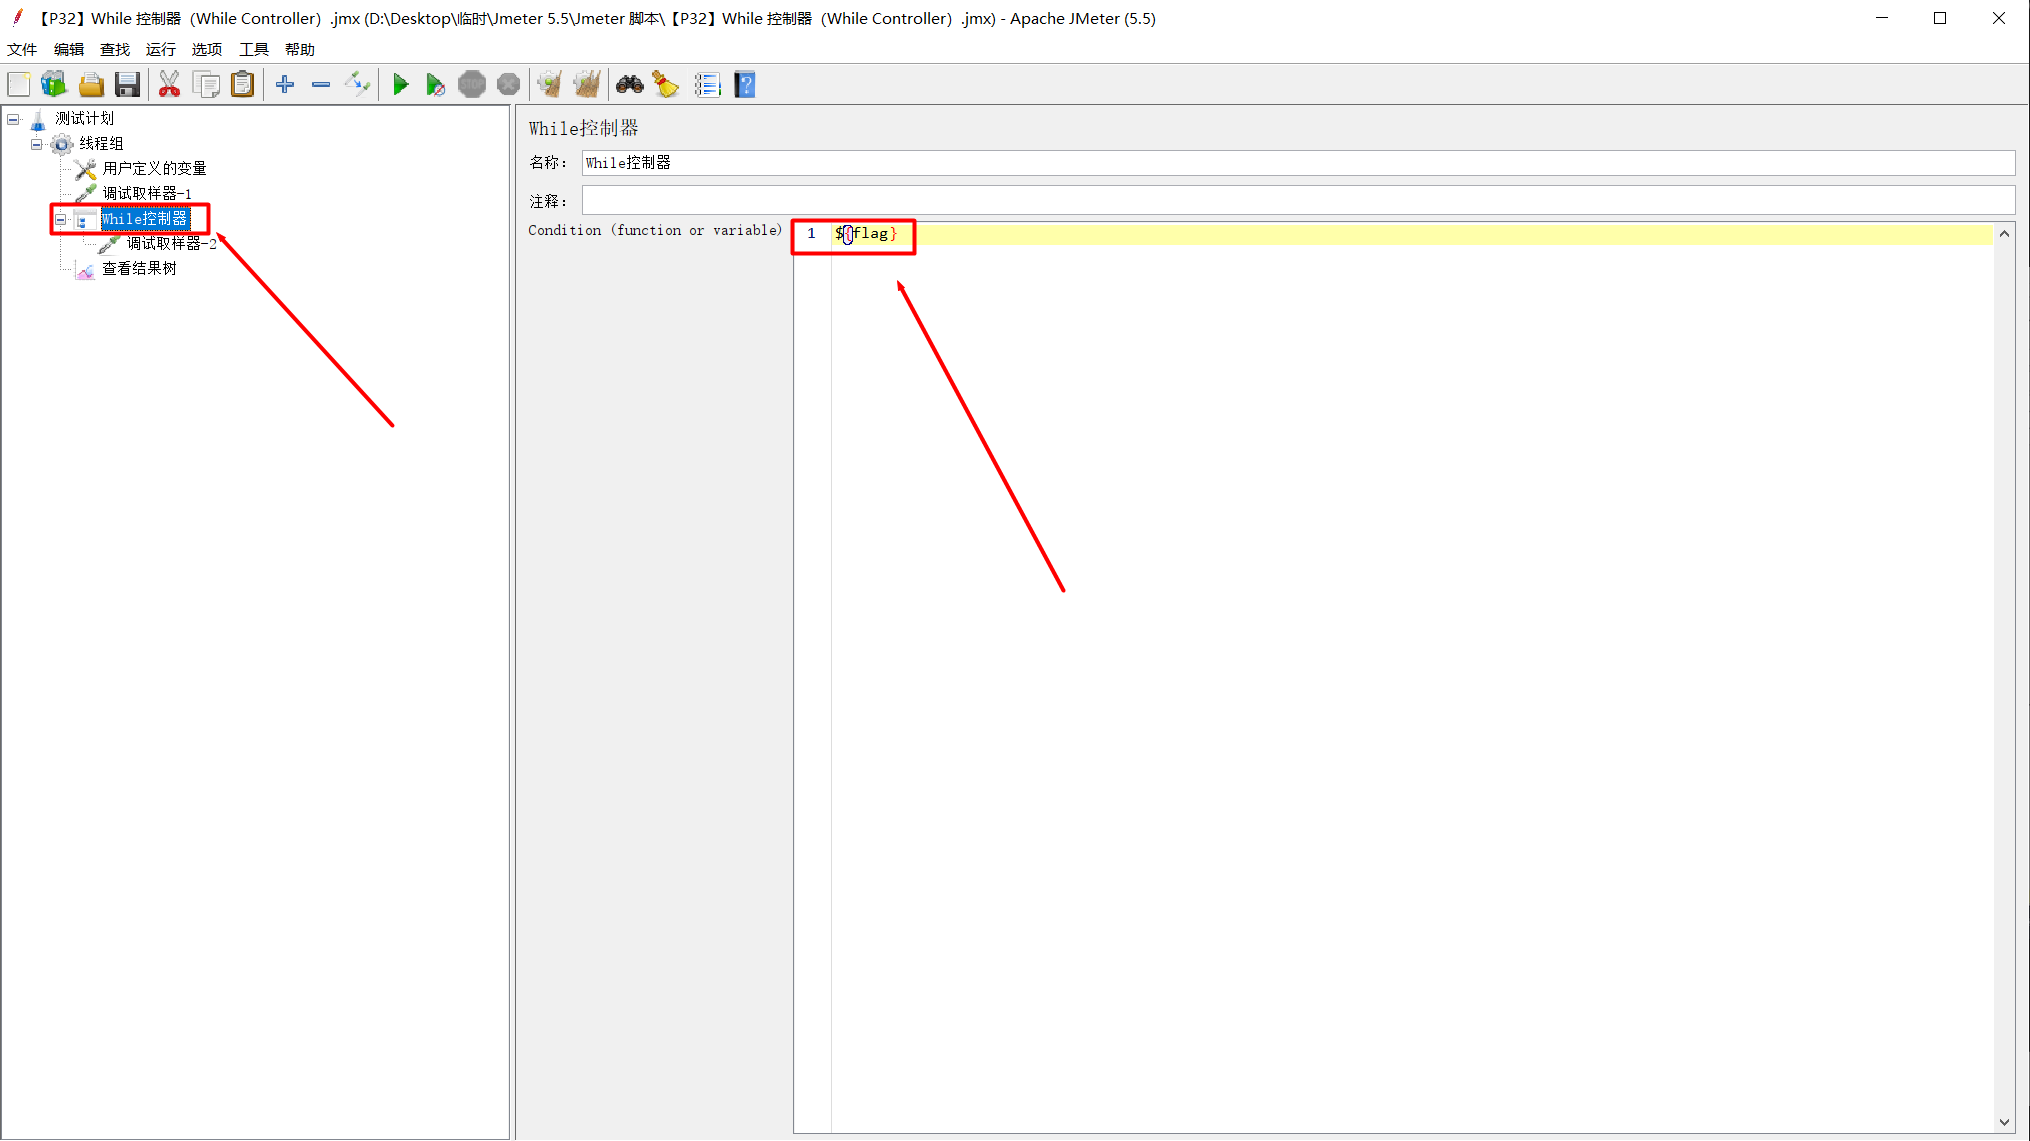Viewport: 2030px width, 1141px height.
Task: Start the test run with green arrow
Action: [401, 84]
